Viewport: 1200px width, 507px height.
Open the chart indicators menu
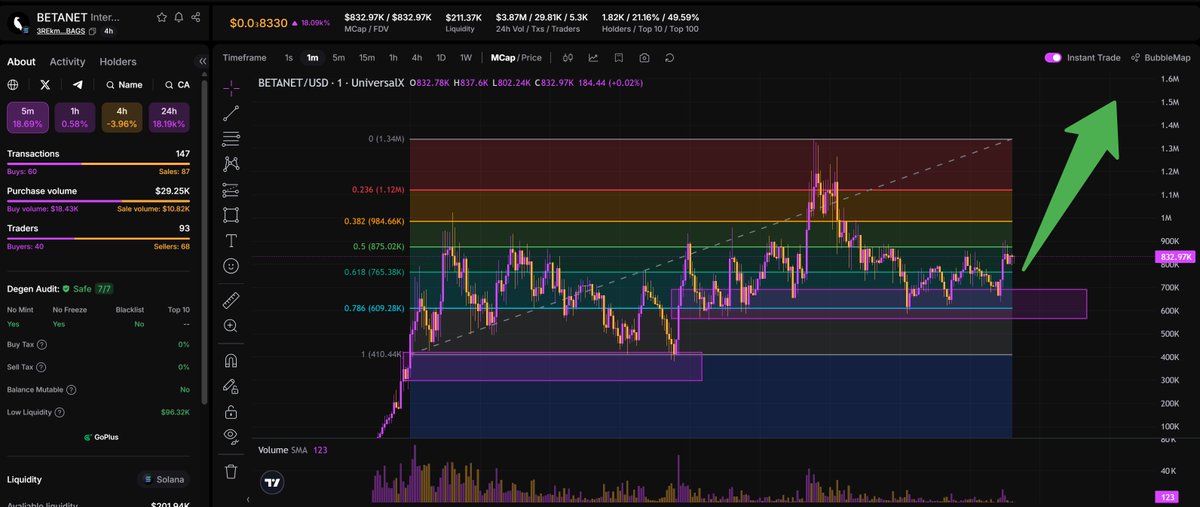pyautogui.click(x=594, y=57)
